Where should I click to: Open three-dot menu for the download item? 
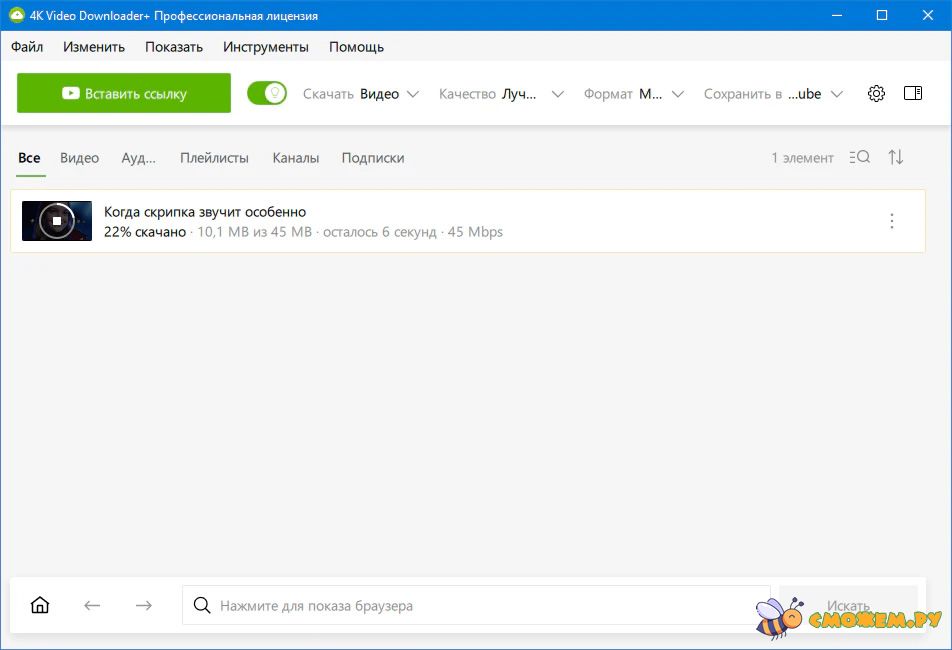tap(892, 222)
